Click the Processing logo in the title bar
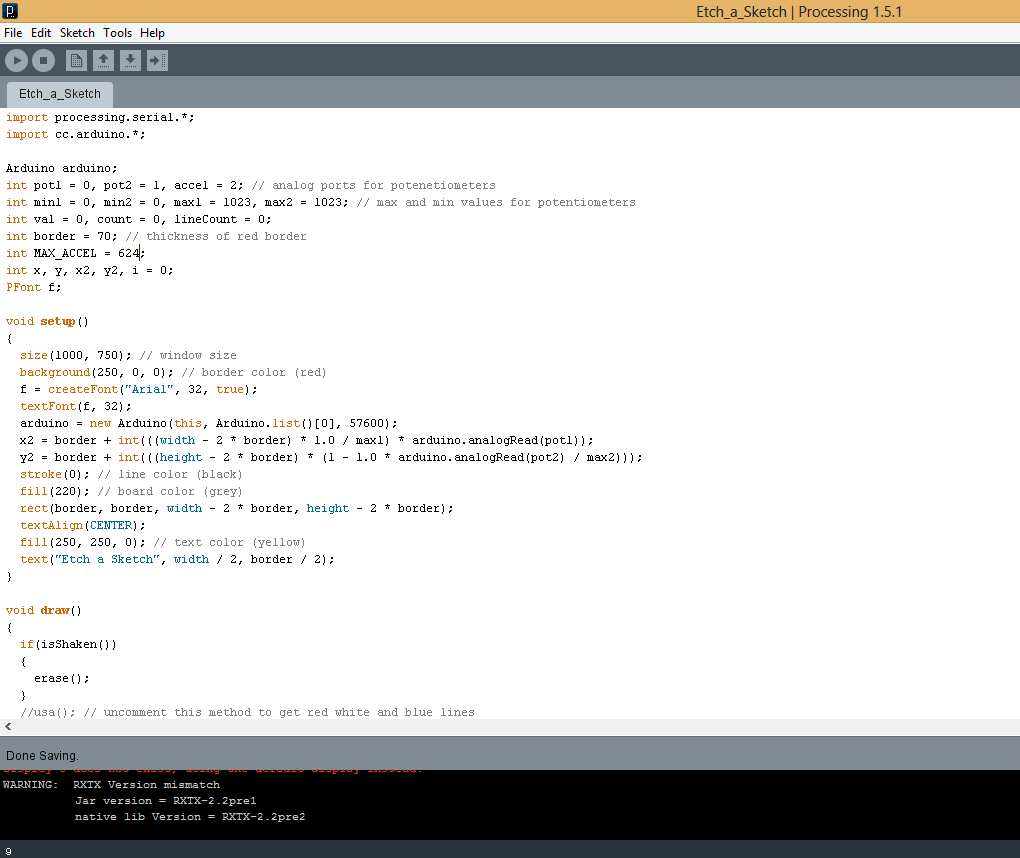 click(x=10, y=10)
